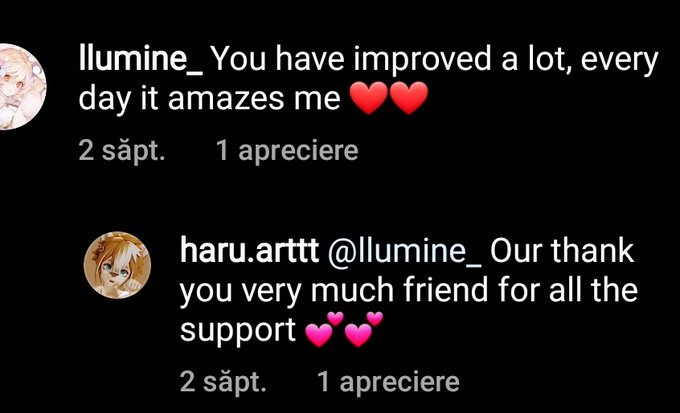This screenshot has height=413, width=680.
Task: Follow the @llumine_ mention in reply
Action: (404, 252)
